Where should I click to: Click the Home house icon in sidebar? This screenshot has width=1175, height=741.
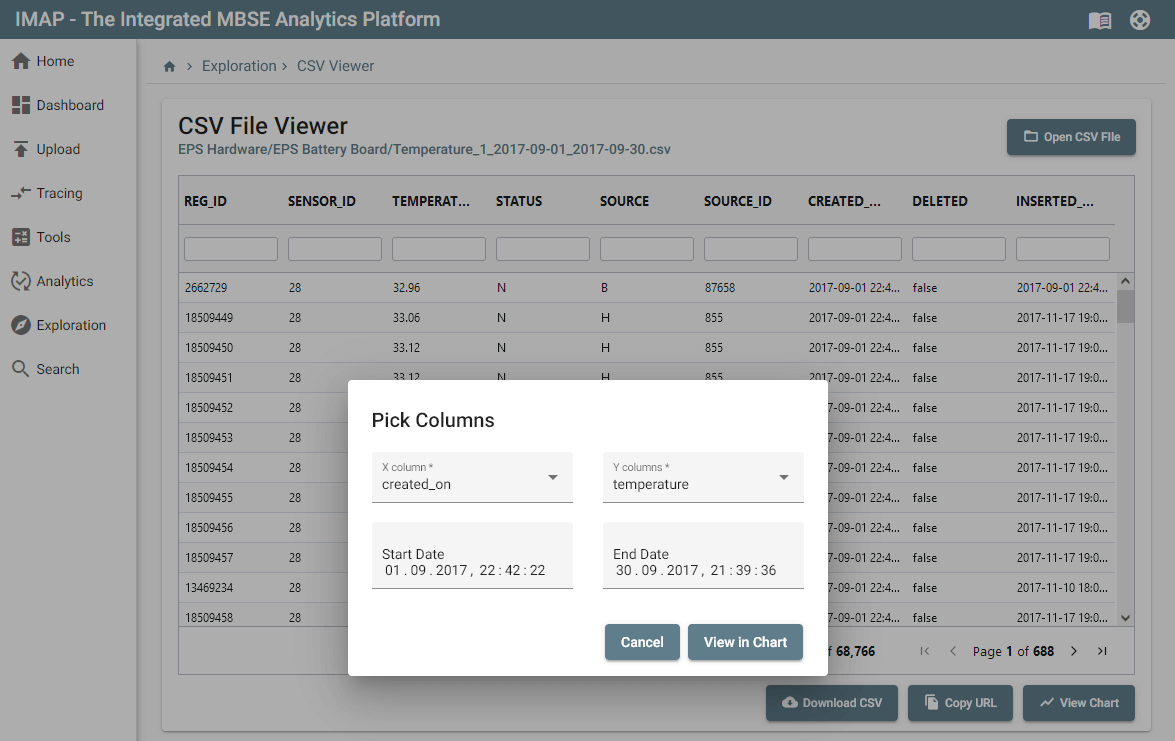pyautogui.click(x=21, y=61)
